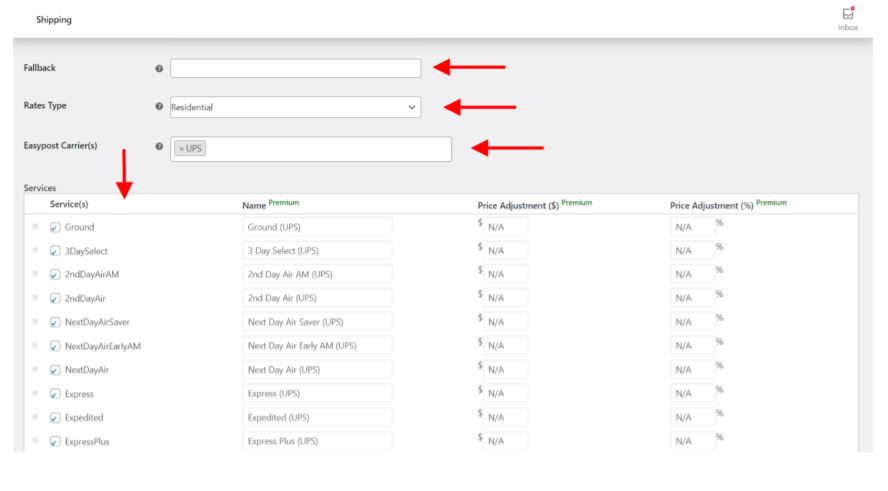
Task: Click NextDayAirSaver percent price adjustment field
Action: (693, 322)
